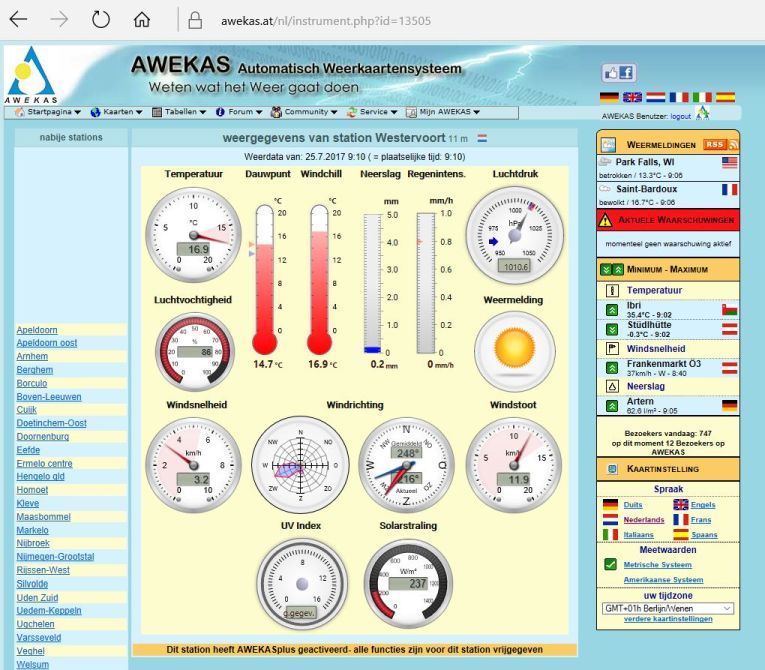Viewport: 765px width, 670px height.
Task: Click the Windrichting radar chart
Action: tap(301, 465)
